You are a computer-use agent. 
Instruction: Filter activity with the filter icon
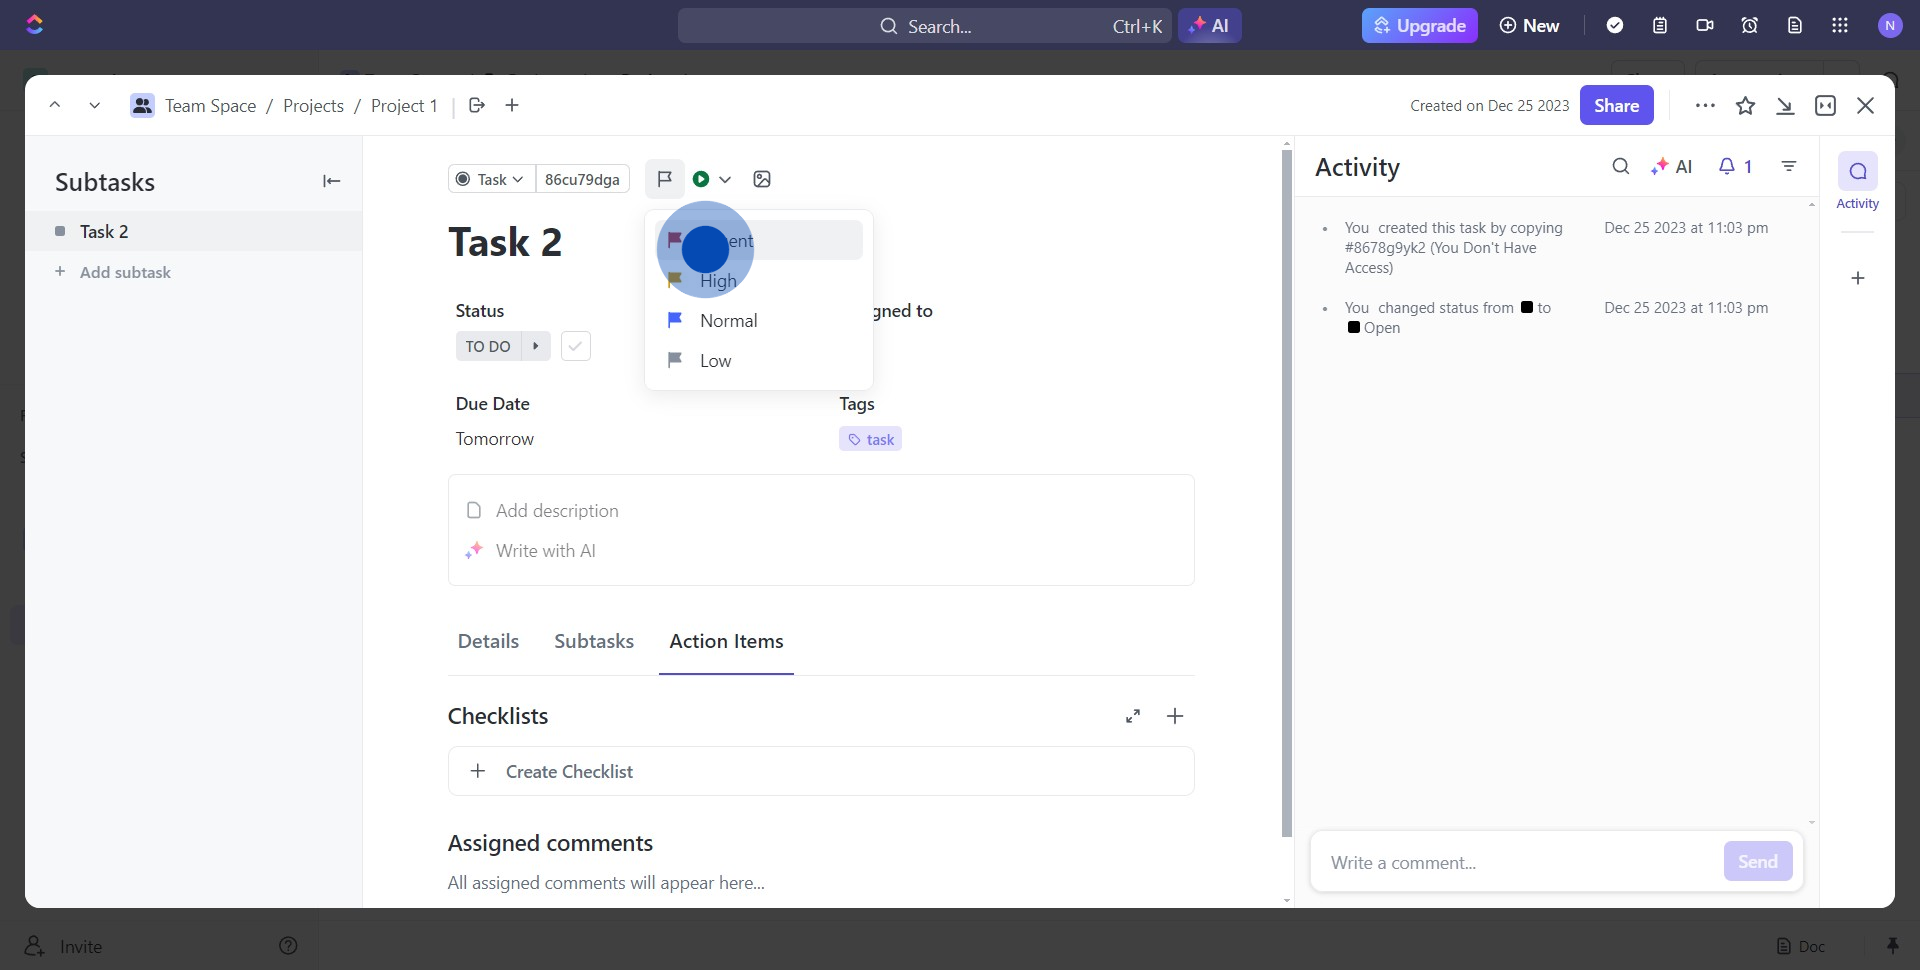click(1788, 166)
